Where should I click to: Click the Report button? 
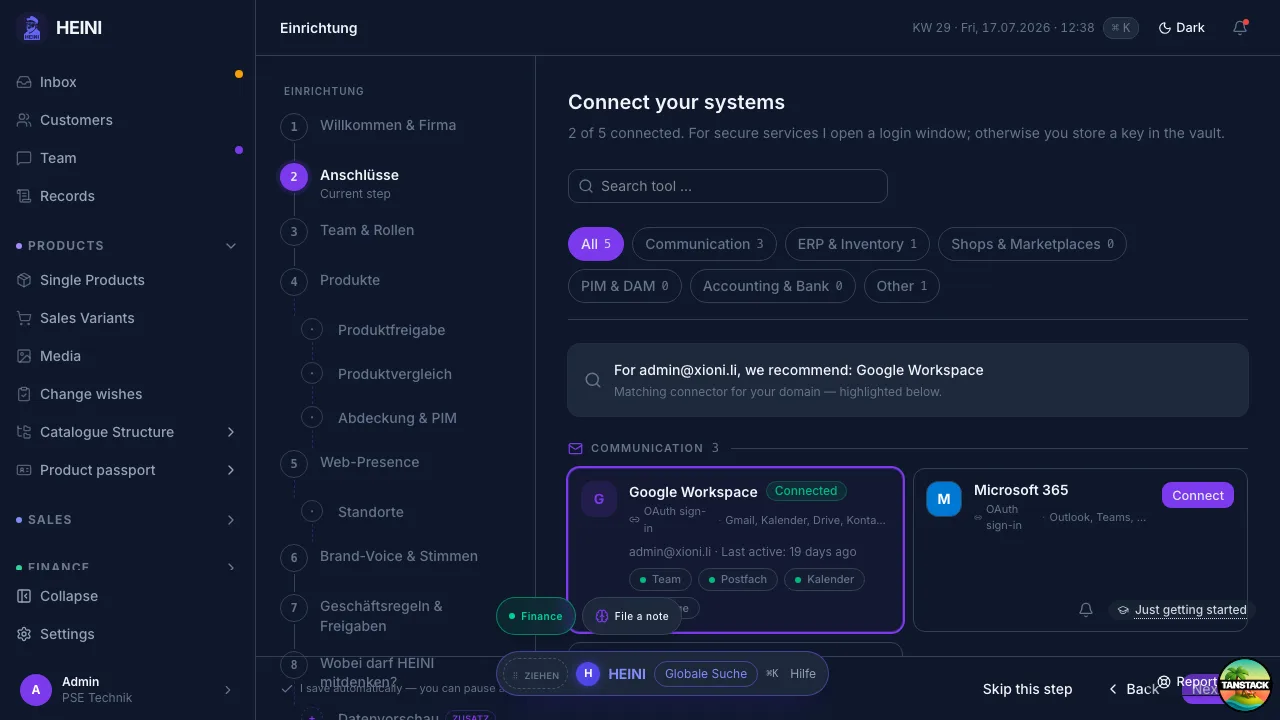(x=1187, y=682)
